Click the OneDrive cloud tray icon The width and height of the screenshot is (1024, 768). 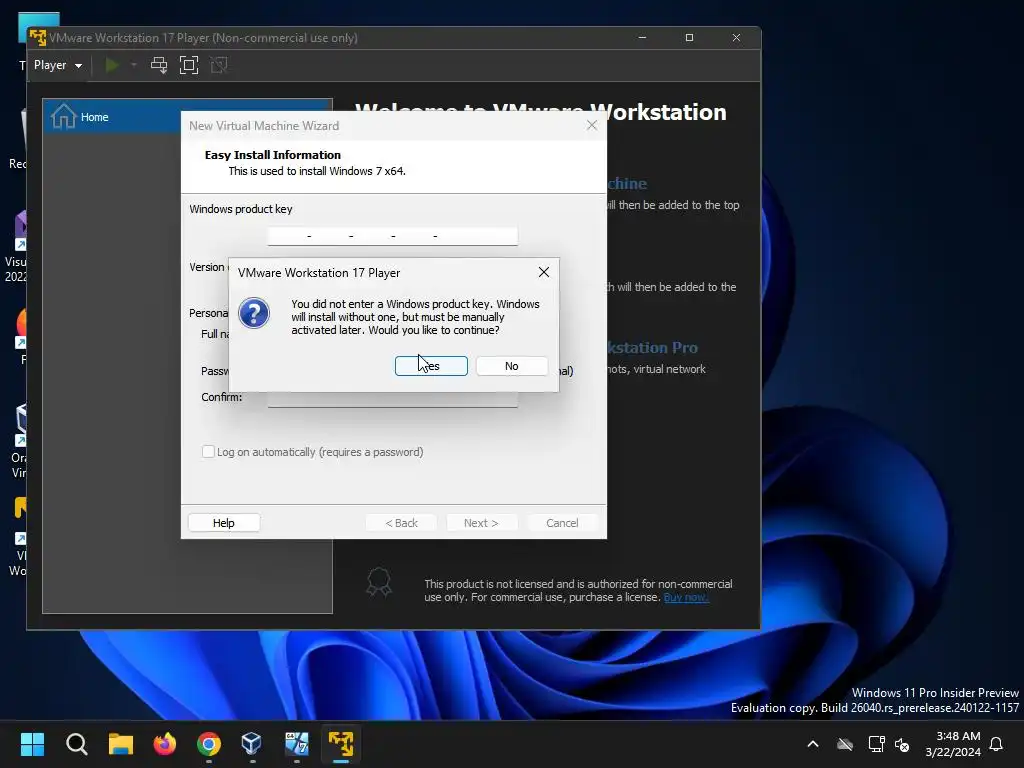(845, 744)
